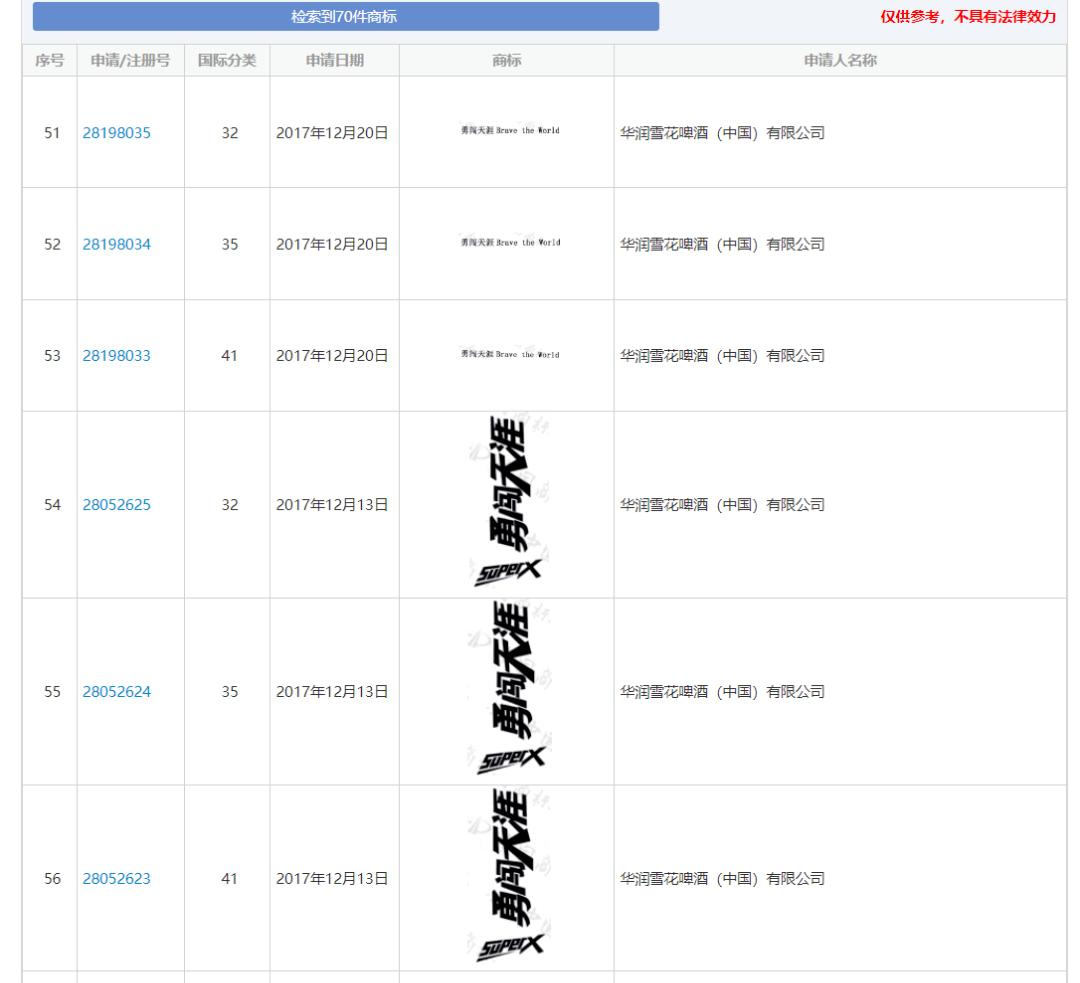
Task: Click class 32 in row 54
Action: point(229,505)
